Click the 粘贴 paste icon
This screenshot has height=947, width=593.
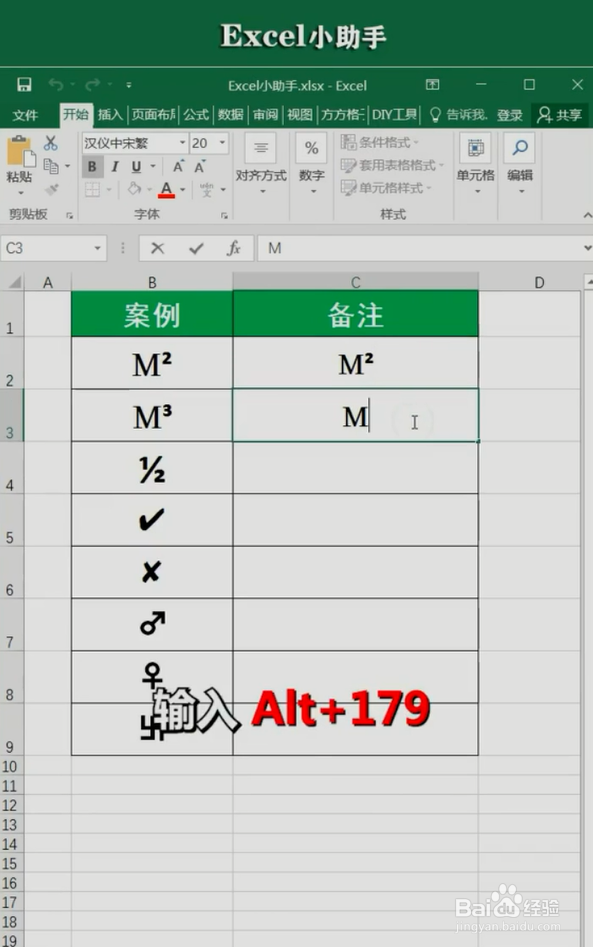[x=19, y=151]
